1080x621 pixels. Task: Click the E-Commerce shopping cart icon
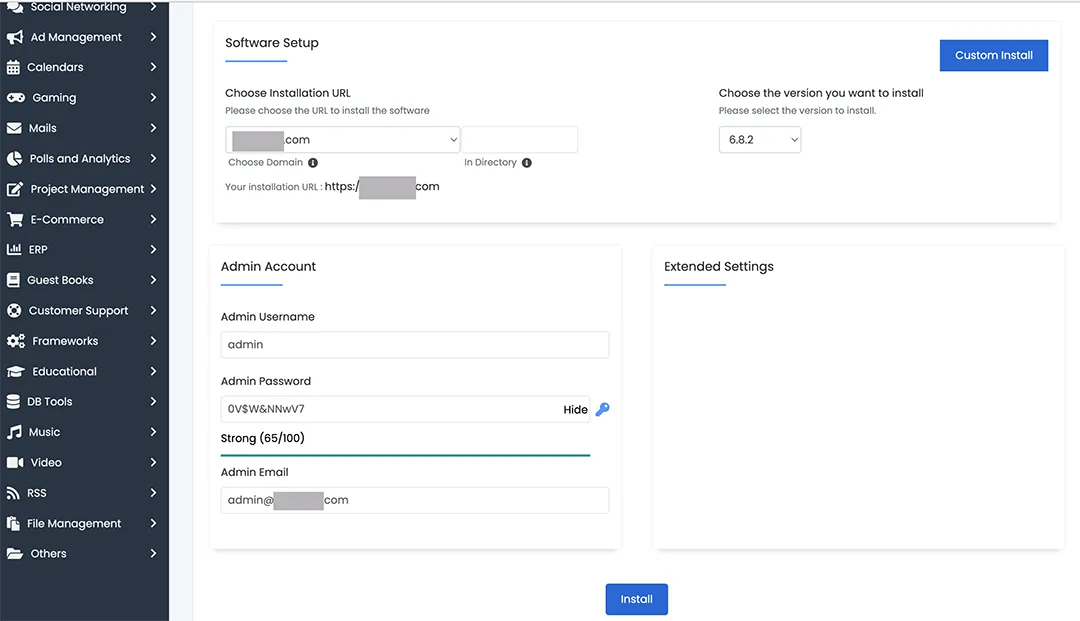14,220
